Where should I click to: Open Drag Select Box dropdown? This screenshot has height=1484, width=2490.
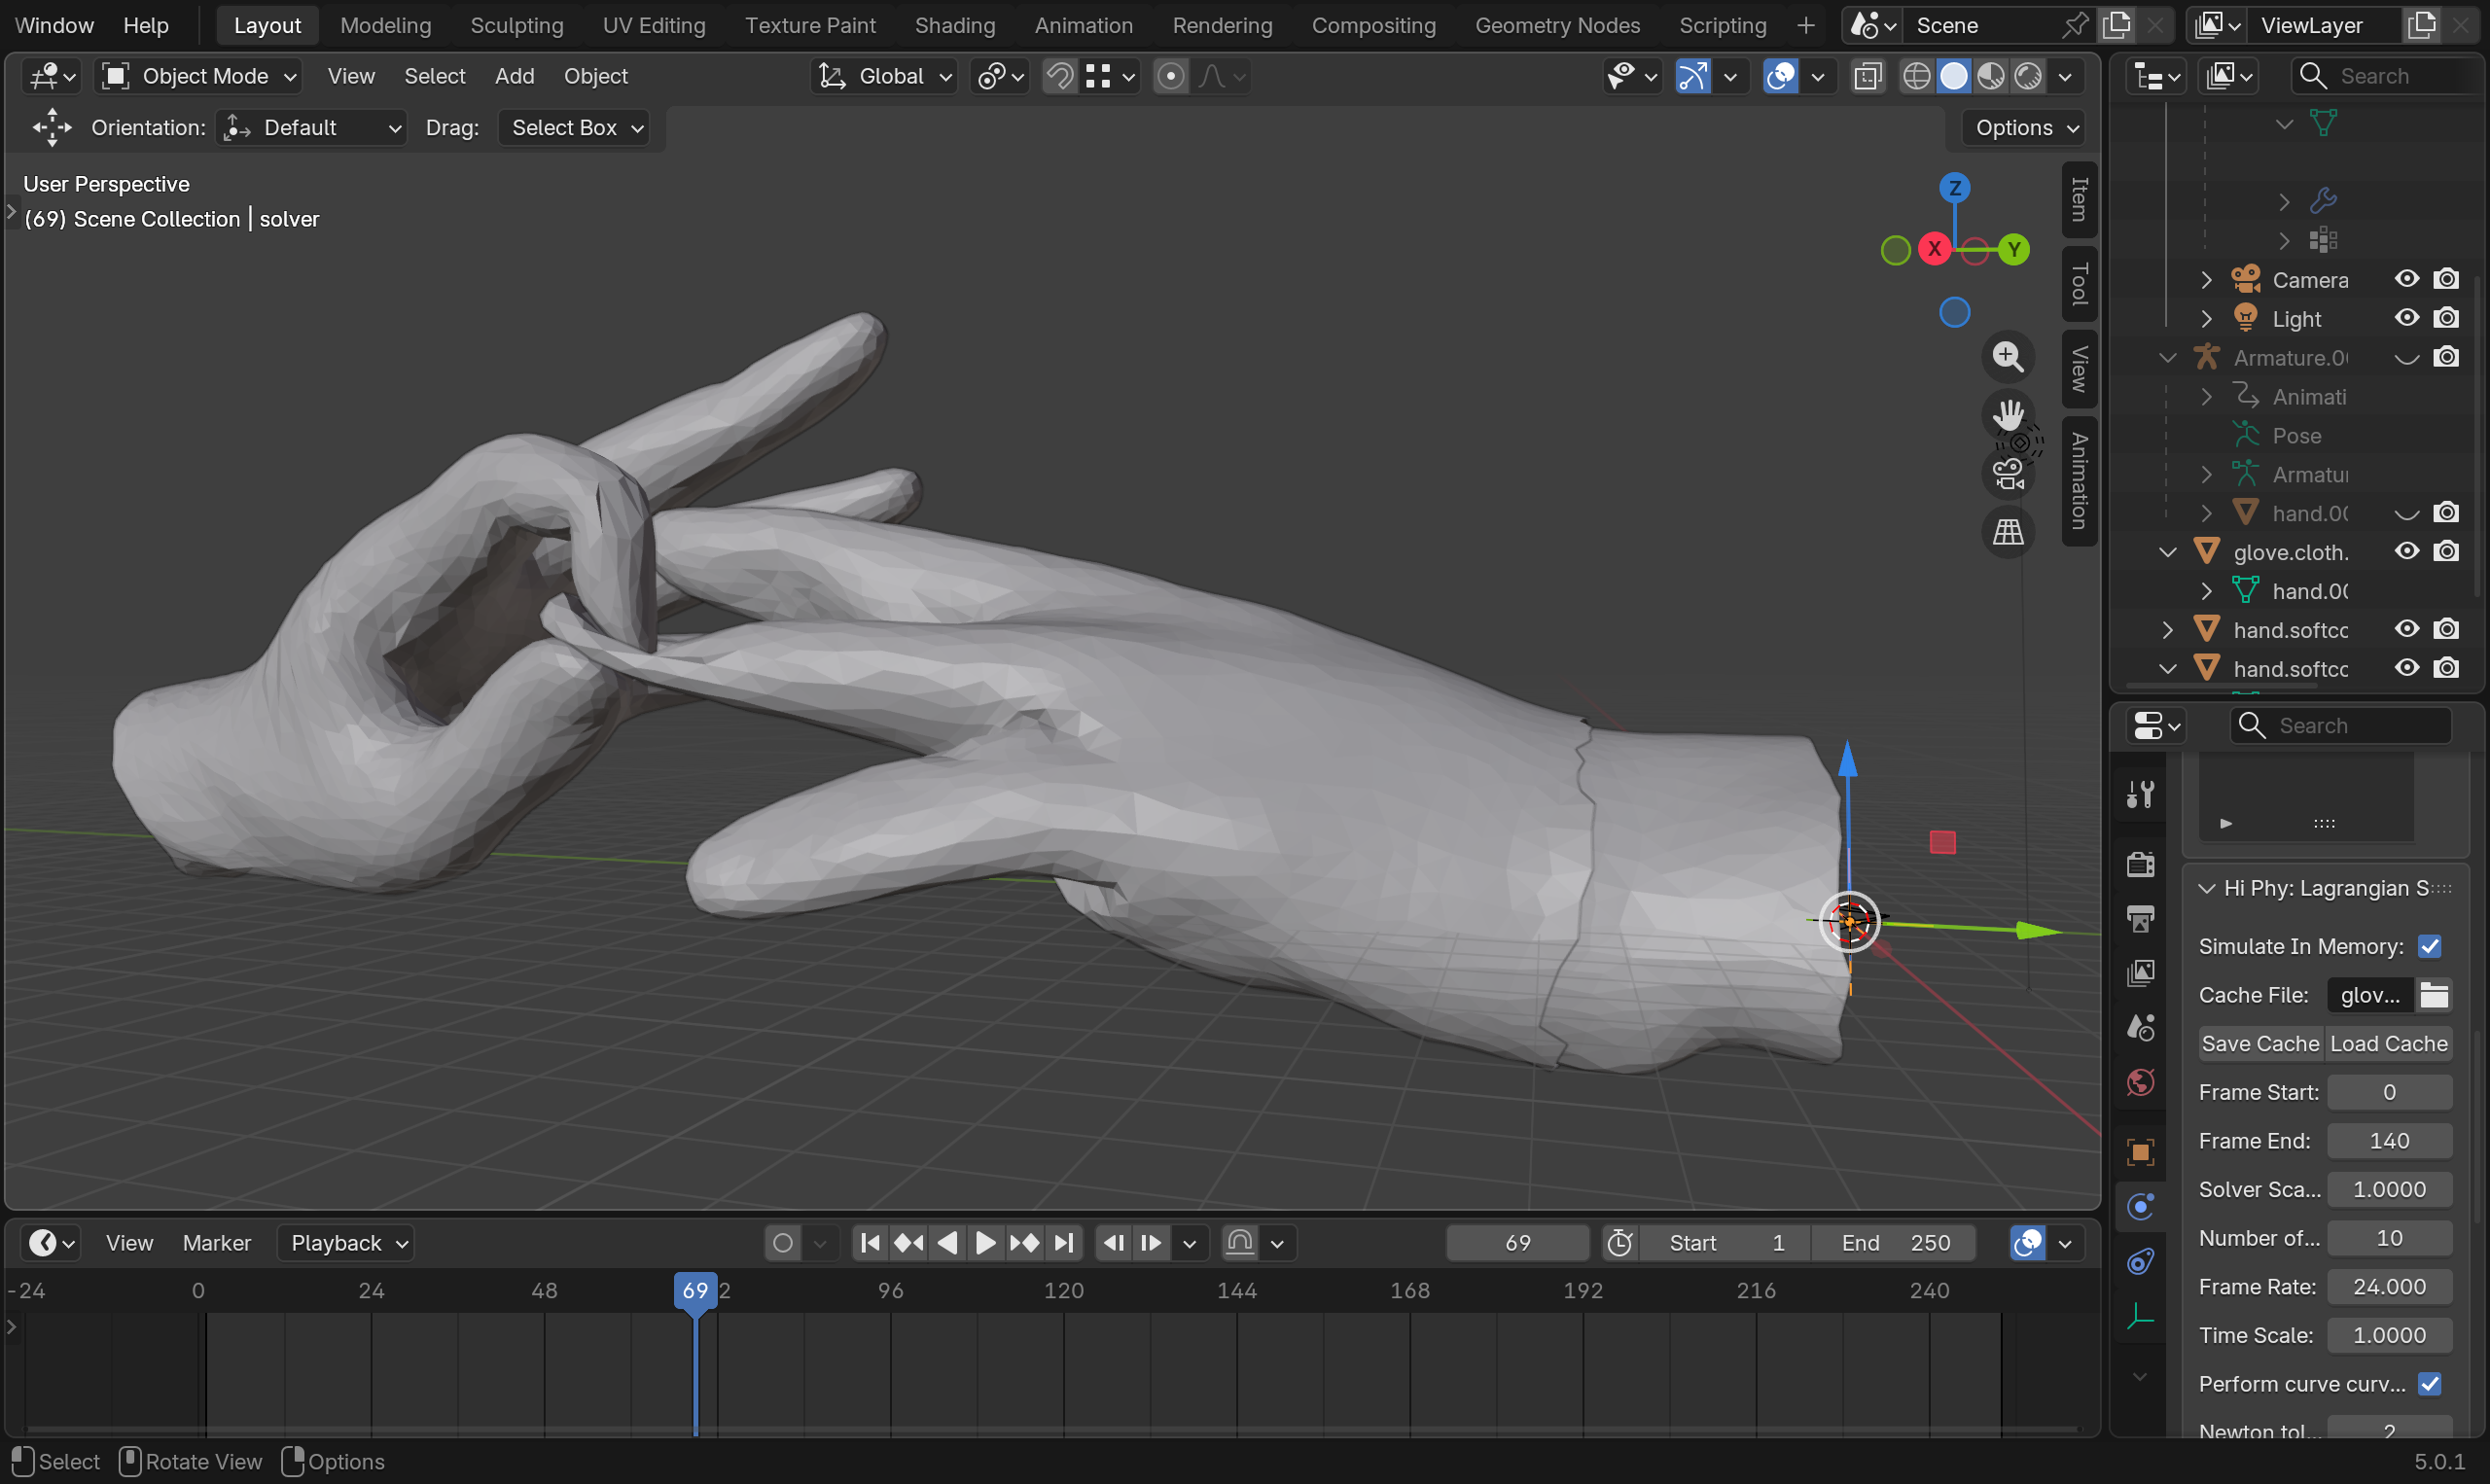pos(575,128)
